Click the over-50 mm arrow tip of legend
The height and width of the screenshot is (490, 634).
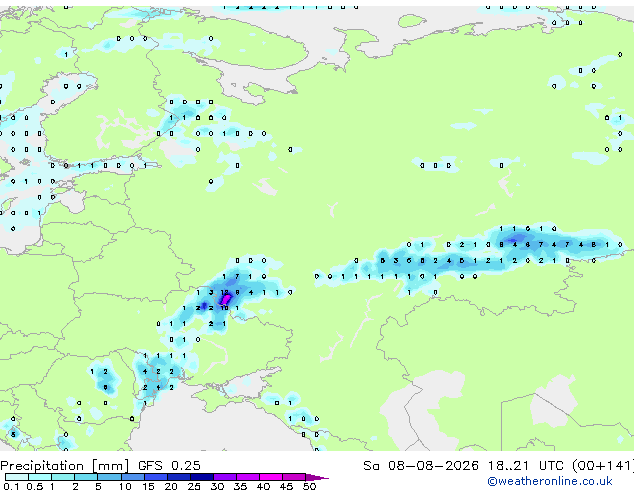[x=317, y=477]
